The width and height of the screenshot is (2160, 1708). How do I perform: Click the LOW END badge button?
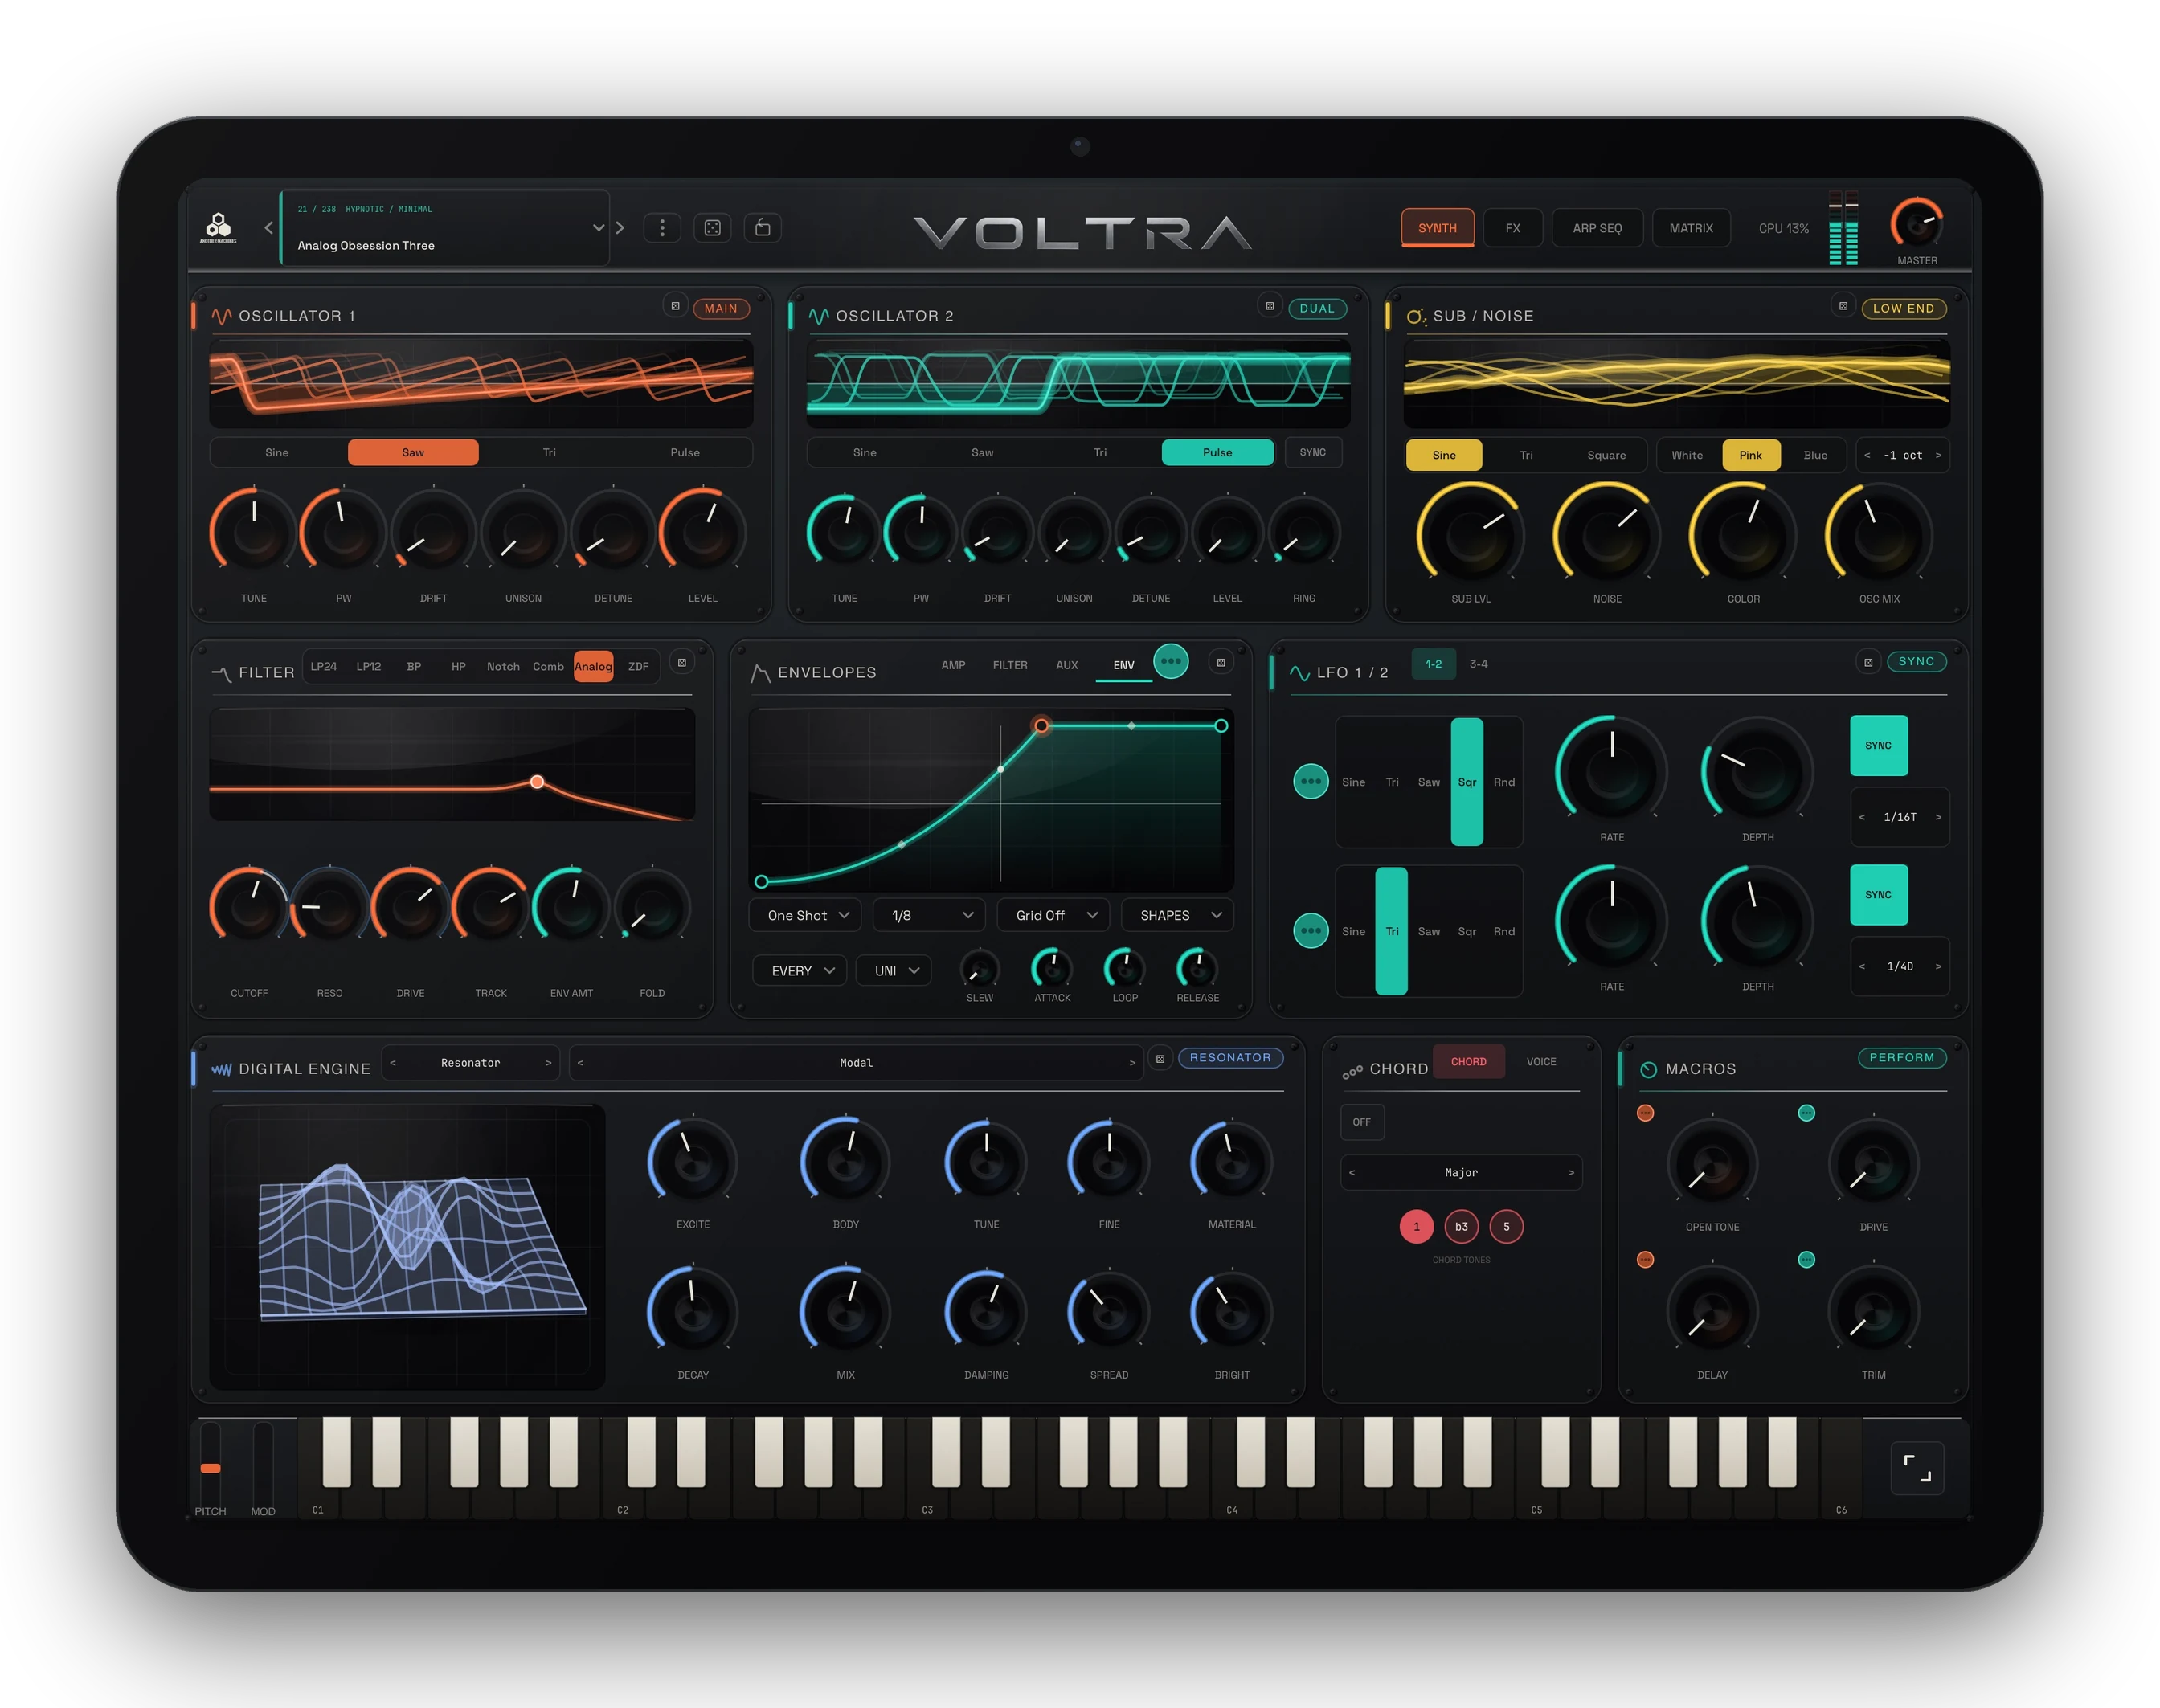pos(1904,308)
